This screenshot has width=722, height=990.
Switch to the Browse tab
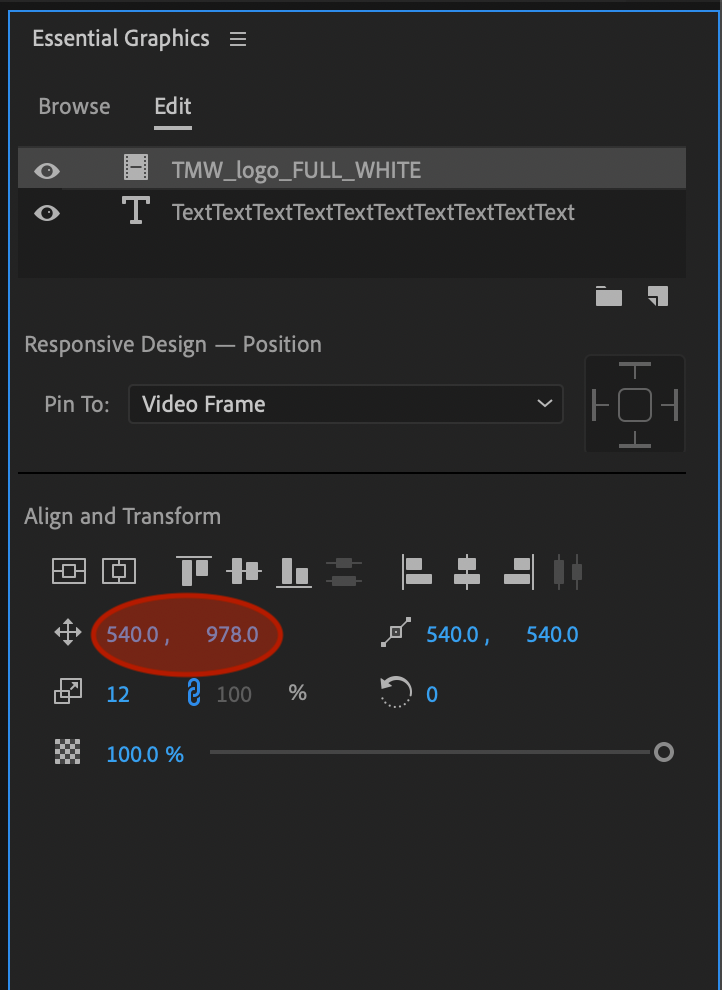[74, 106]
